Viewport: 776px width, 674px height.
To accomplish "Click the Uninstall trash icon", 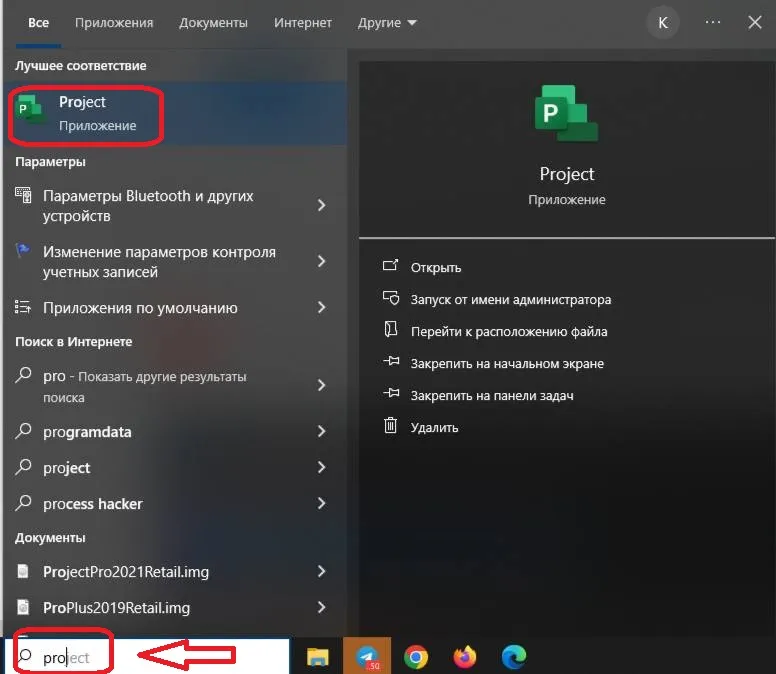I will click(x=390, y=425).
